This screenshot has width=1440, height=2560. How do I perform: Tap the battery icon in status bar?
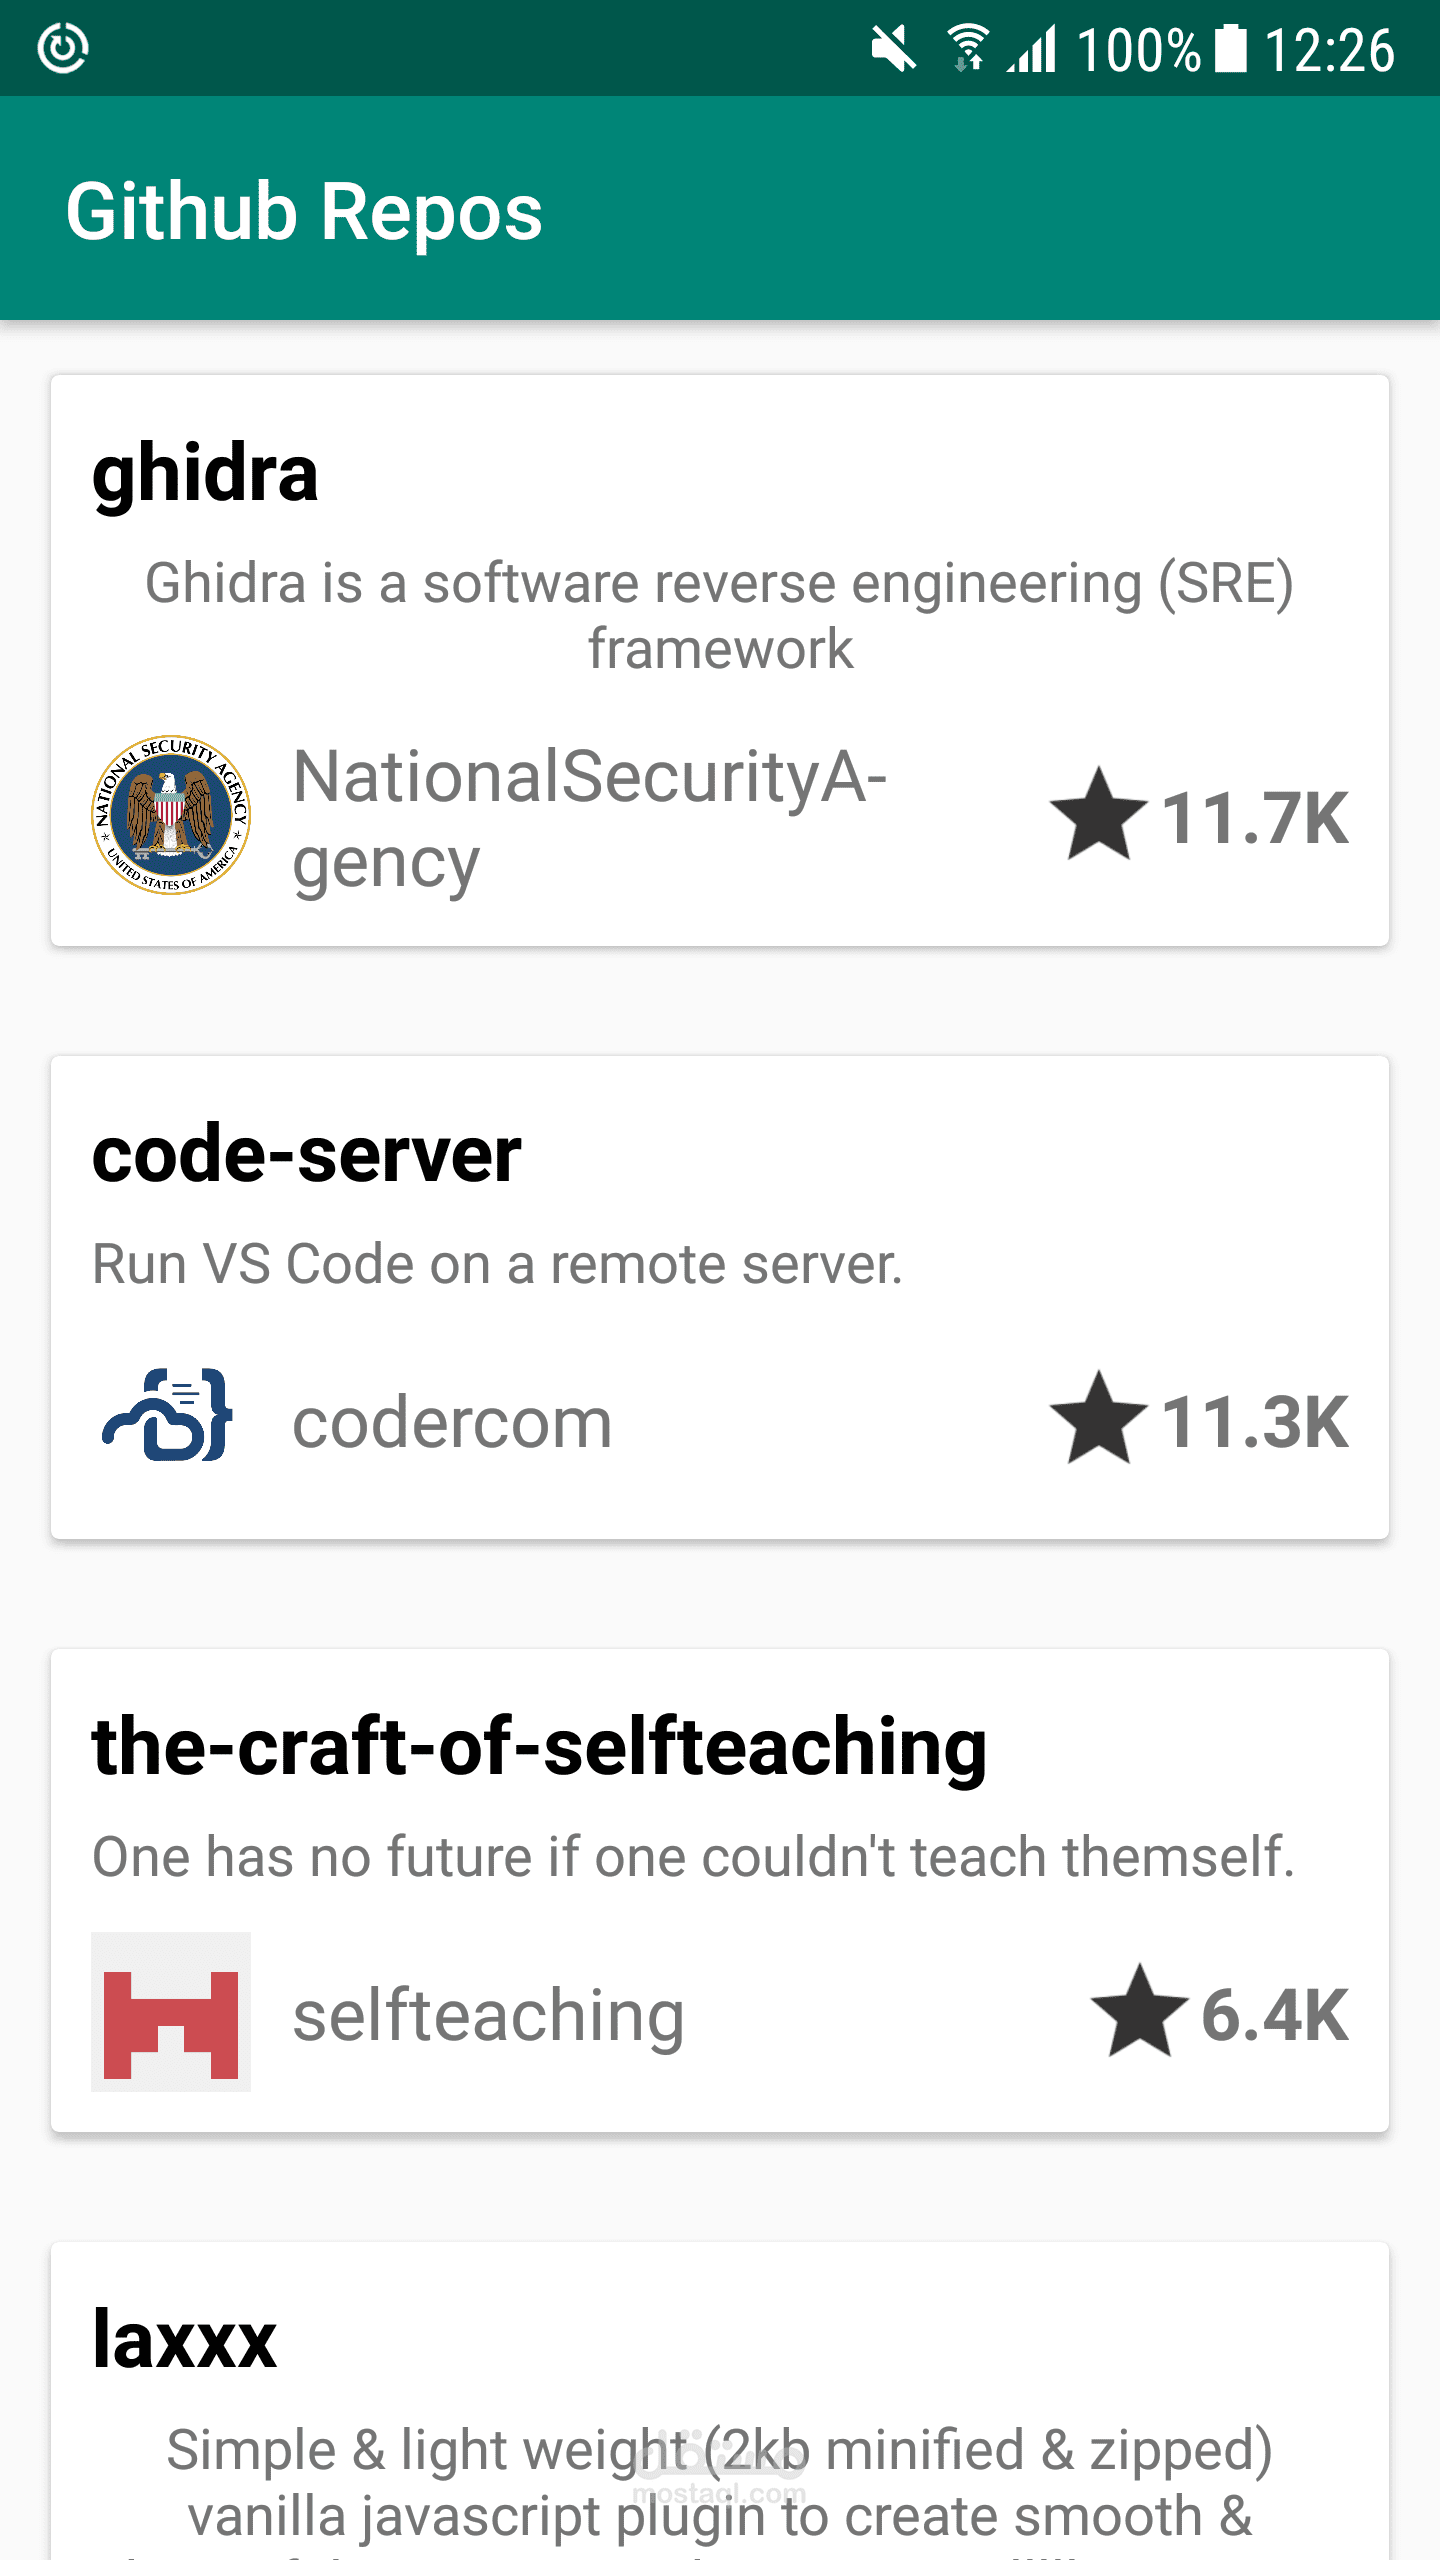(x=1231, y=48)
